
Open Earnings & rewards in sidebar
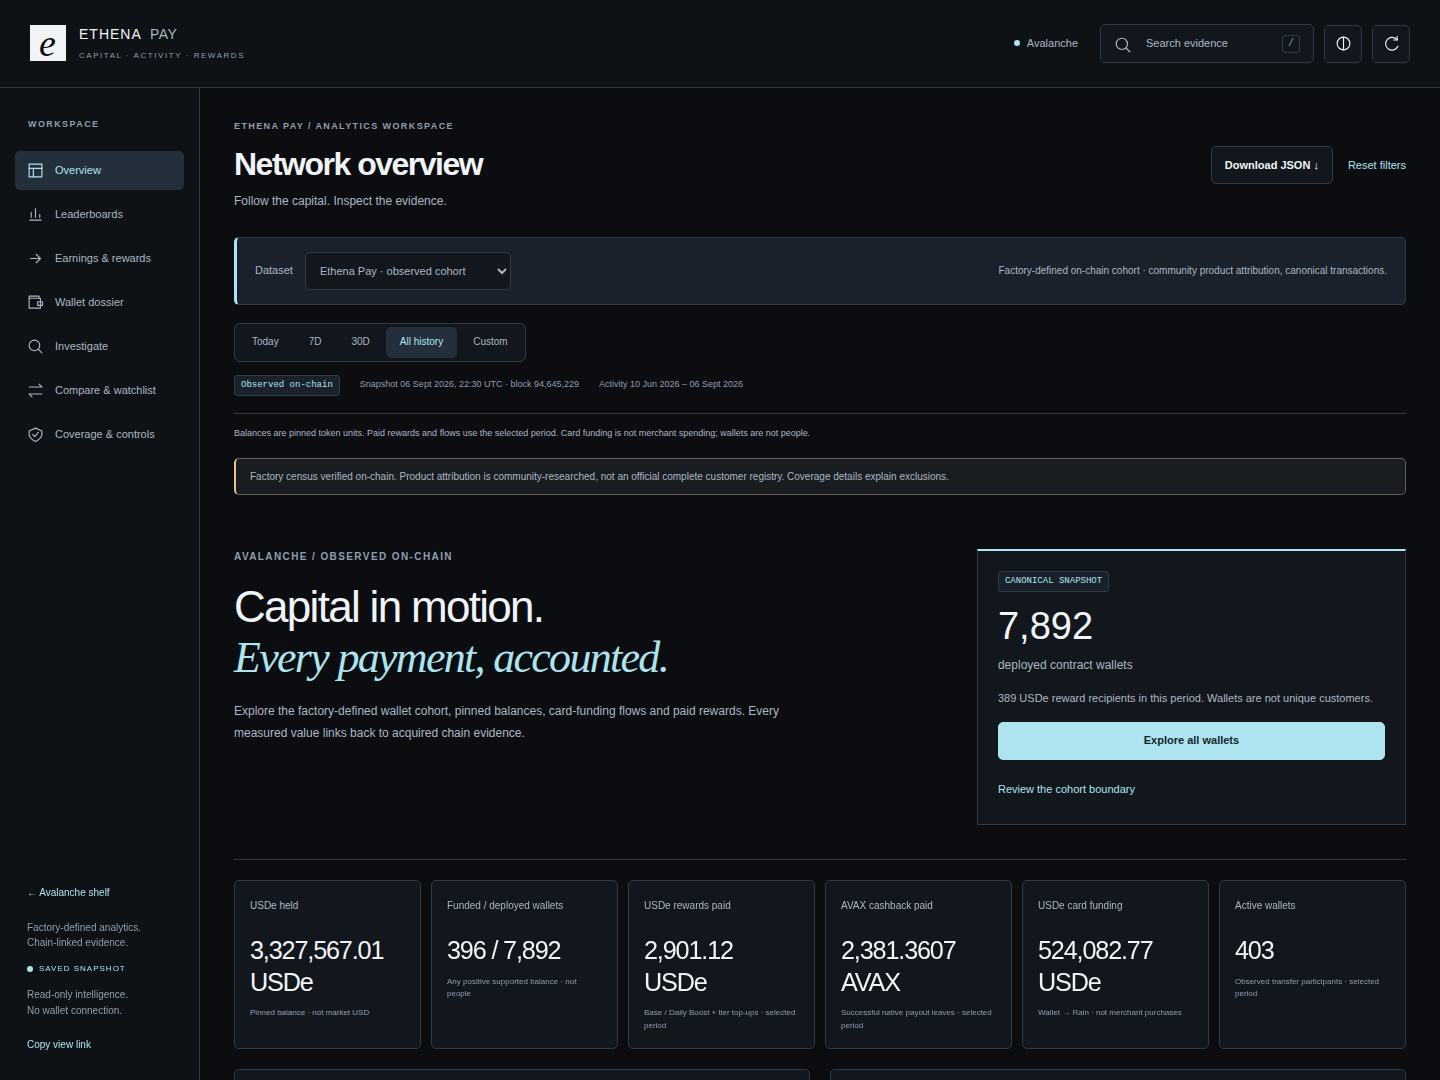pyautogui.click(x=99, y=258)
